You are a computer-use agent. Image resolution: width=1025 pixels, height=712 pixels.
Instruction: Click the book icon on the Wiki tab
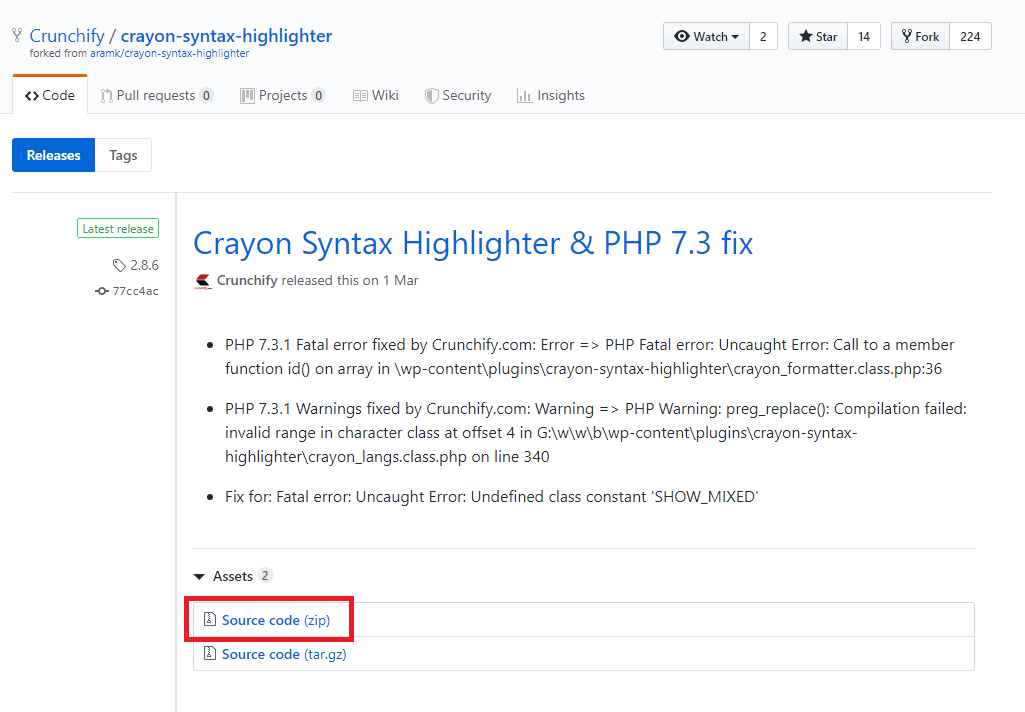point(360,96)
